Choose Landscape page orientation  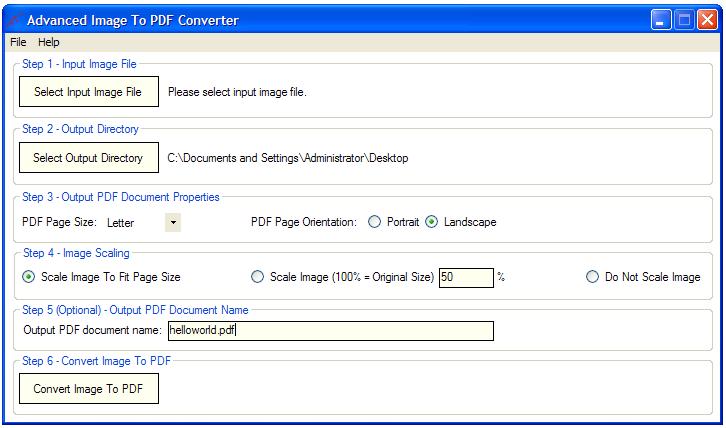432,222
